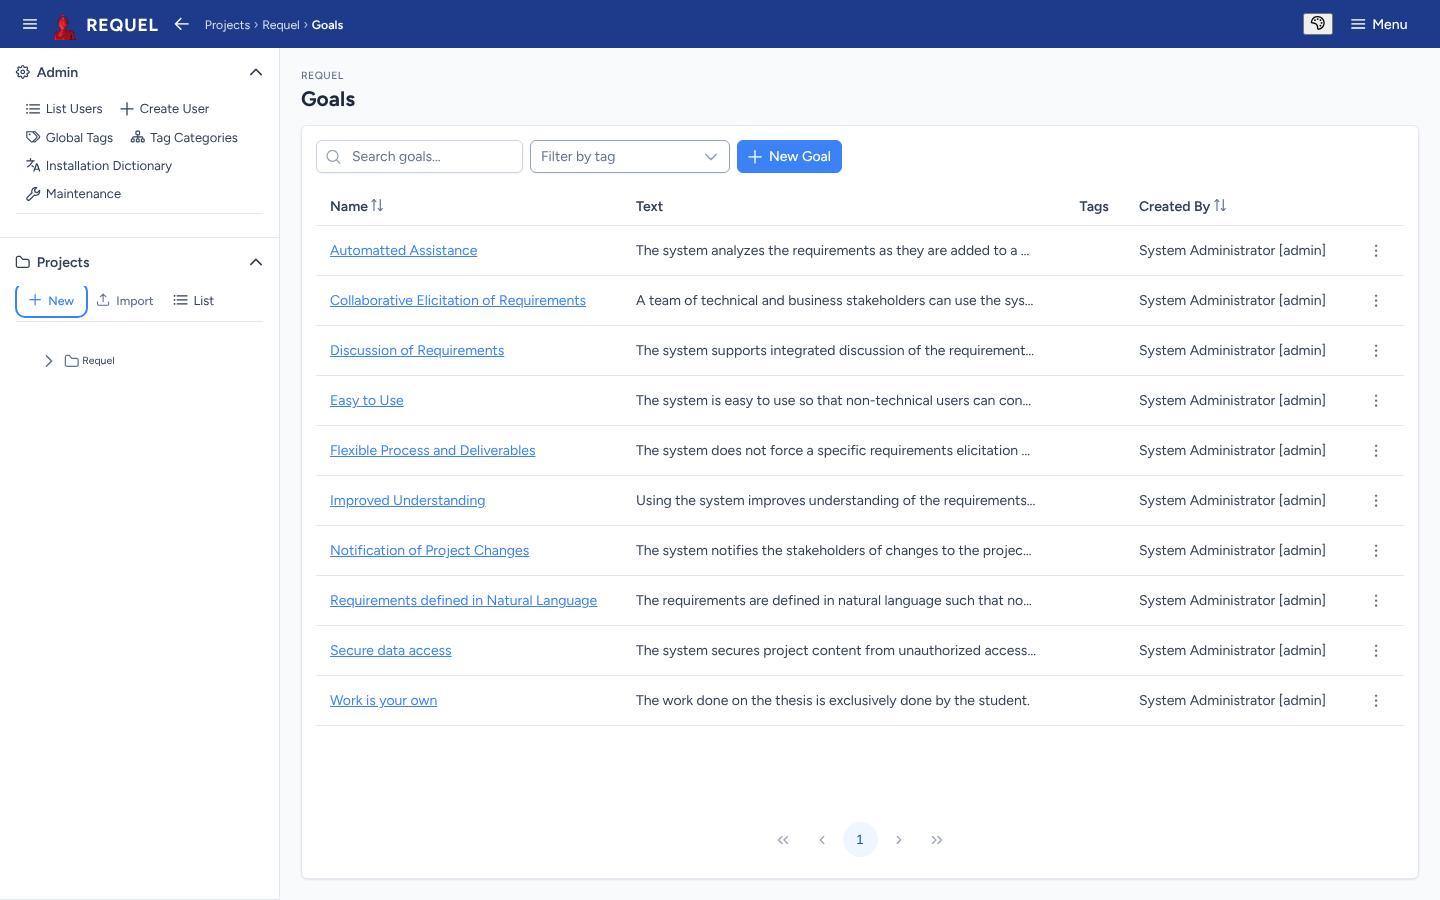This screenshot has height=900, width=1440.
Task: Click the Text column header
Action: (649, 207)
